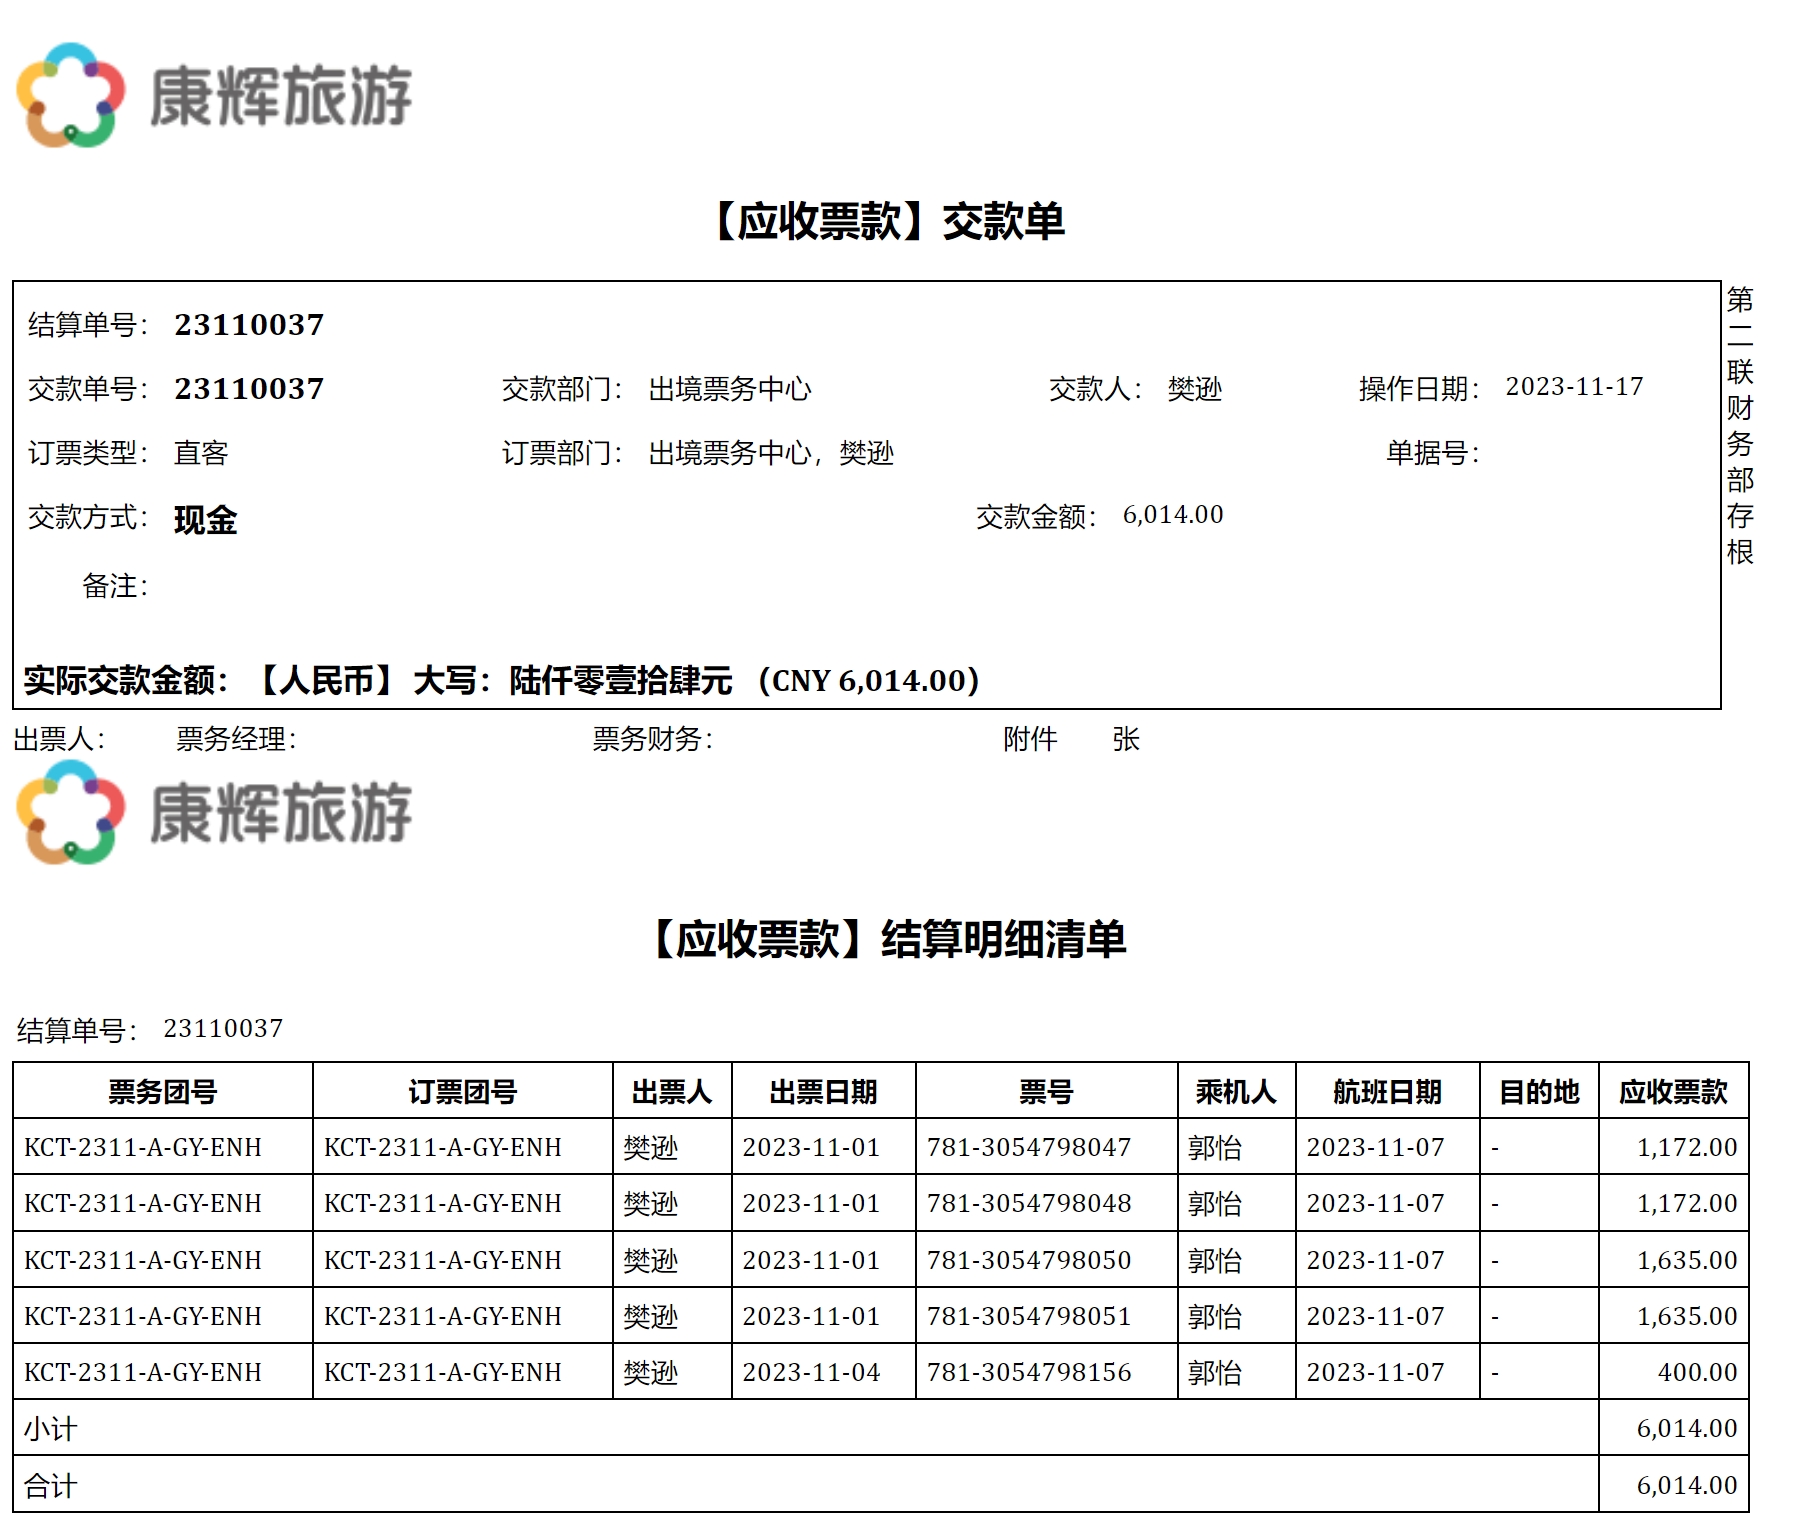Click the 票务团号 column header
The width and height of the screenshot is (1801, 1539).
(162, 1091)
